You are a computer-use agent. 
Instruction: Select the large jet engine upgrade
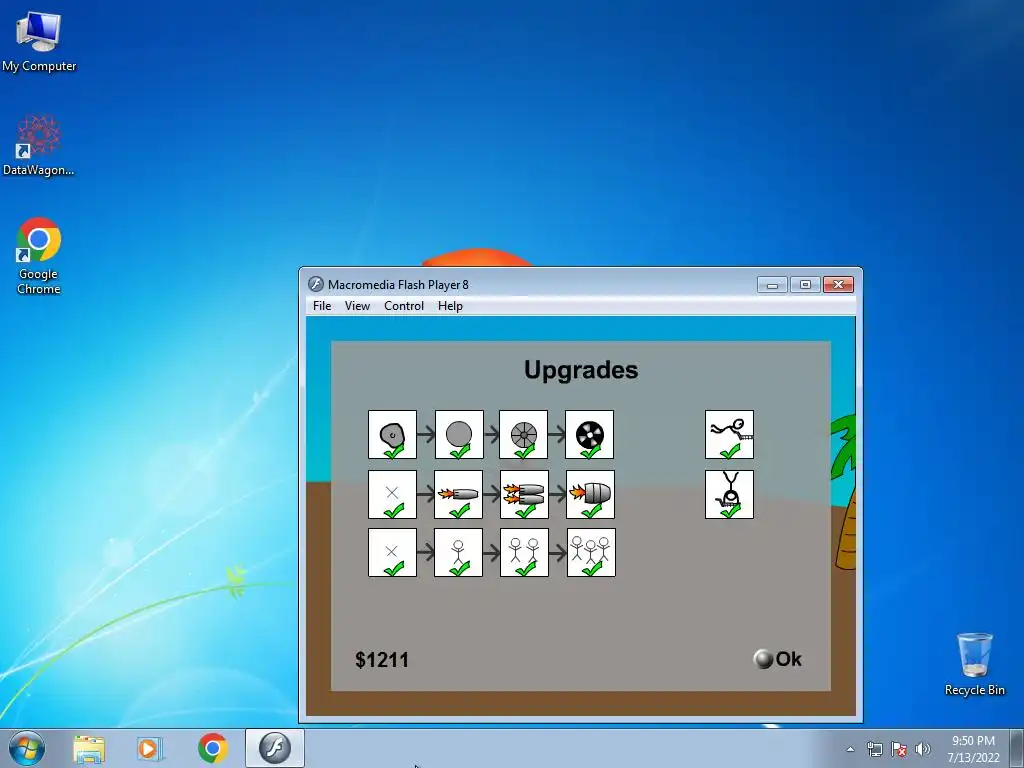[590, 494]
